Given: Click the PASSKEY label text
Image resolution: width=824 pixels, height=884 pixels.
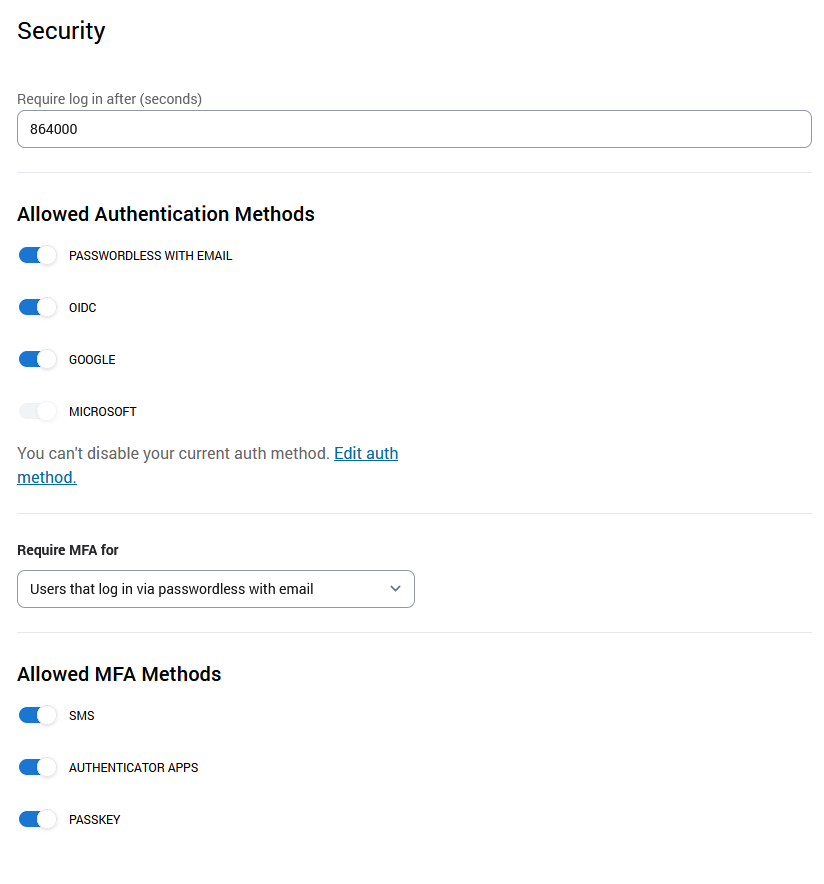Looking at the screenshot, I should 94,820.
